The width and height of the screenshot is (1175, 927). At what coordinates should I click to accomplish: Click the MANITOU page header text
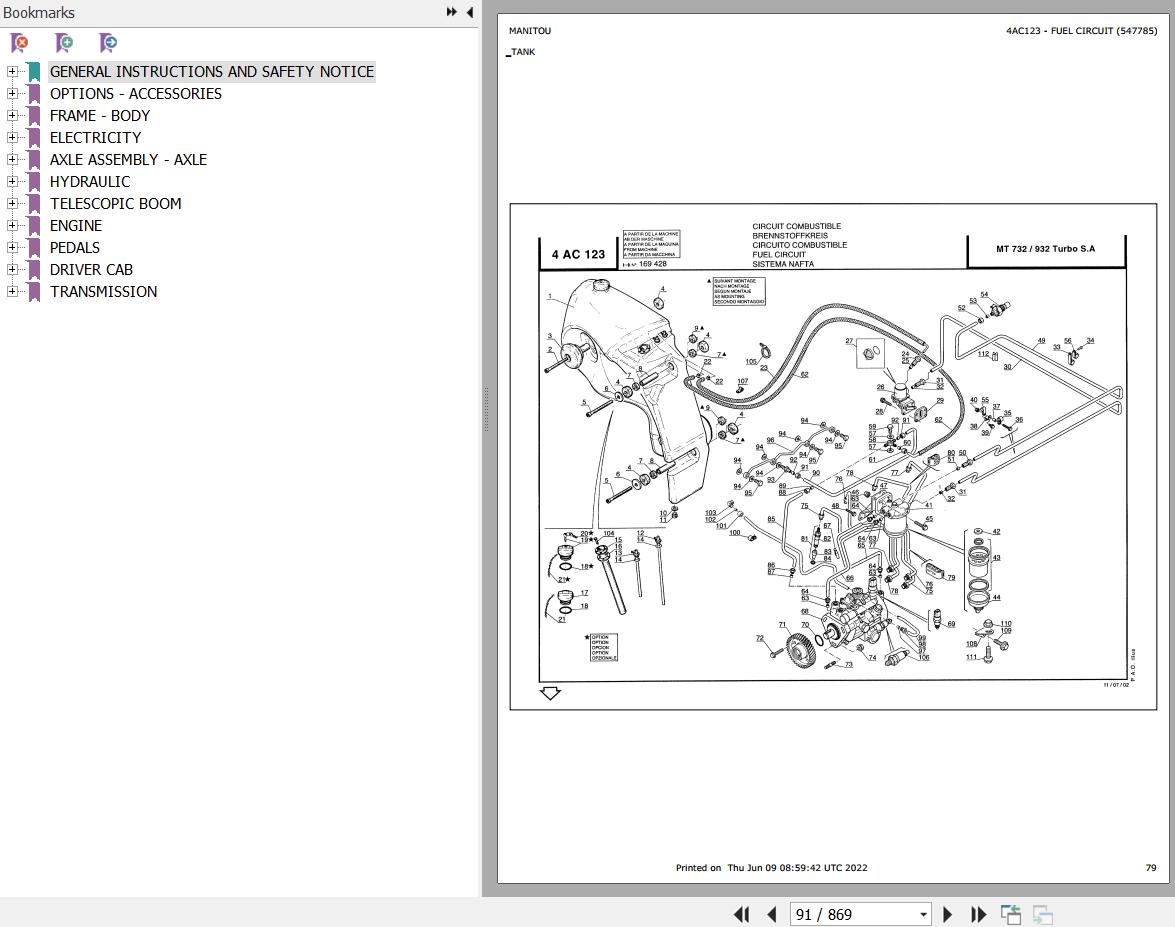(530, 31)
